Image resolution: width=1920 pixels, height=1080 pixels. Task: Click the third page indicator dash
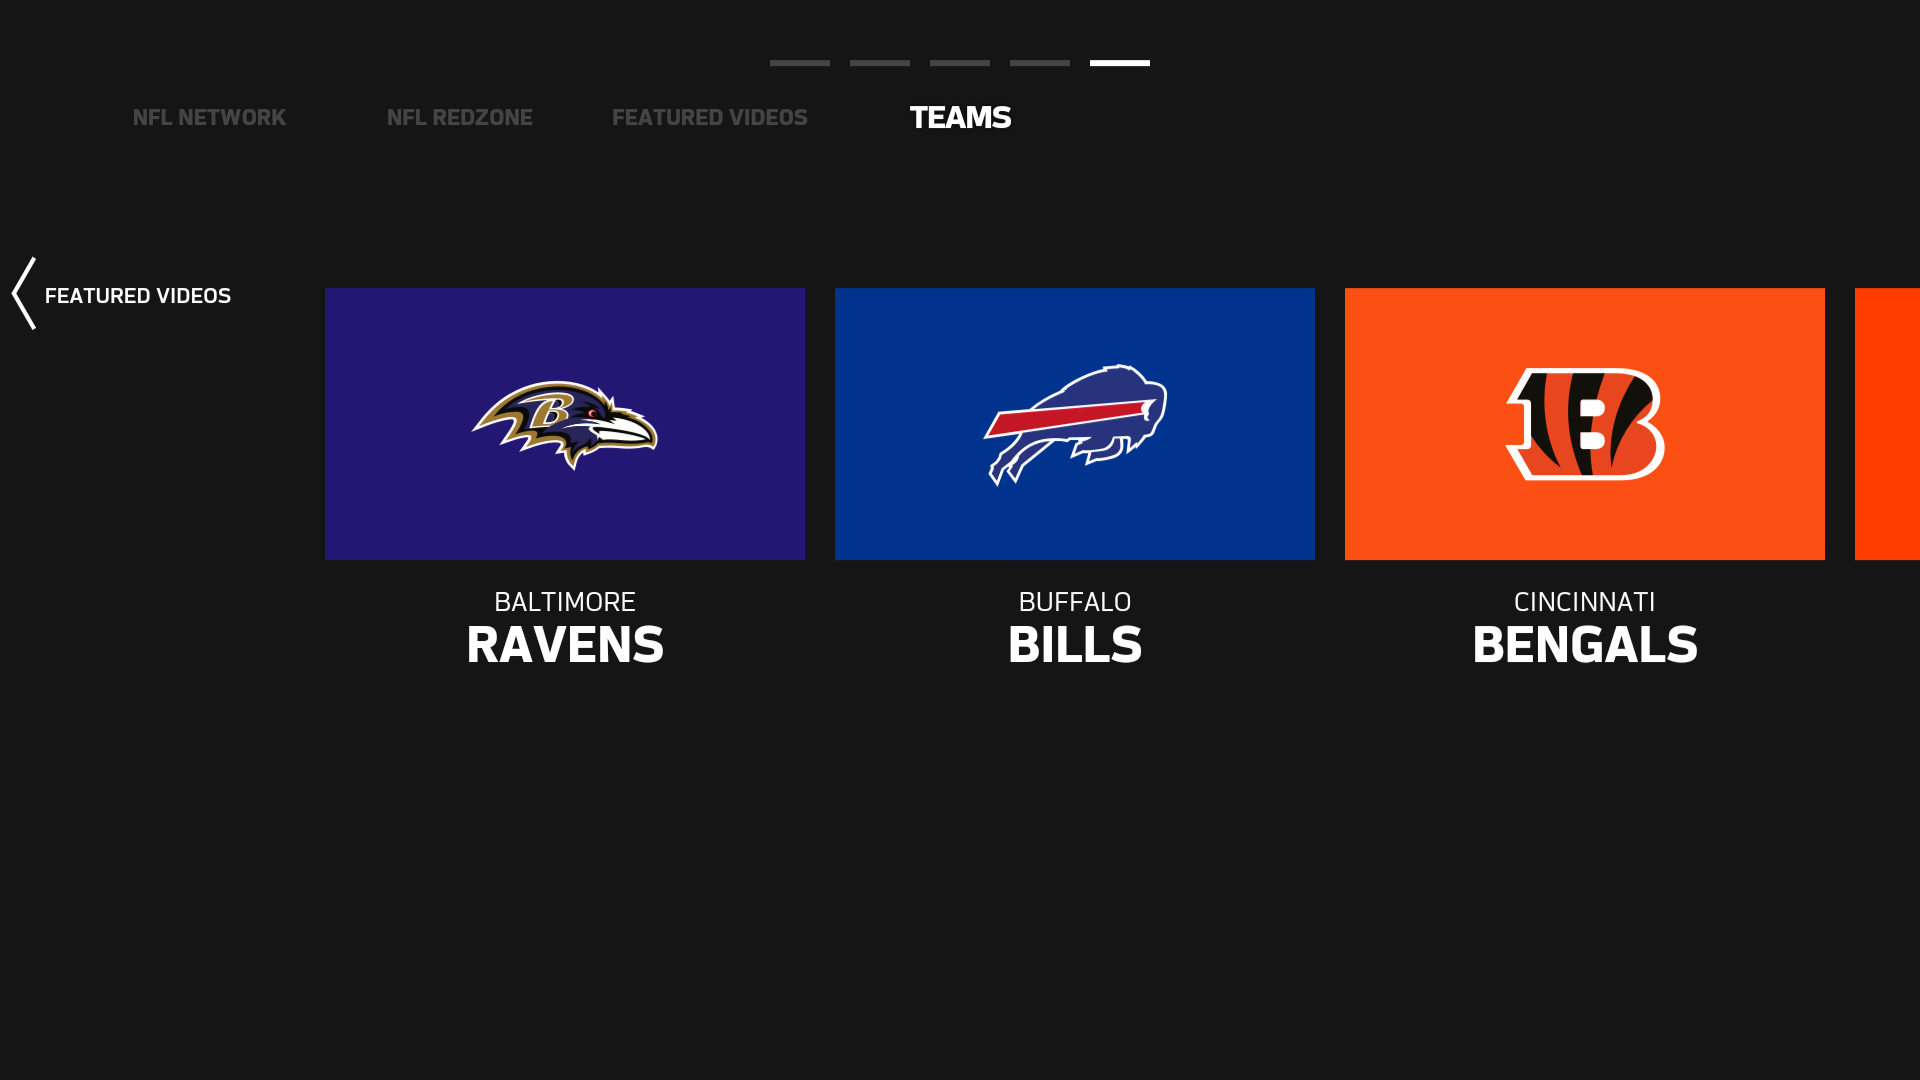960,63
